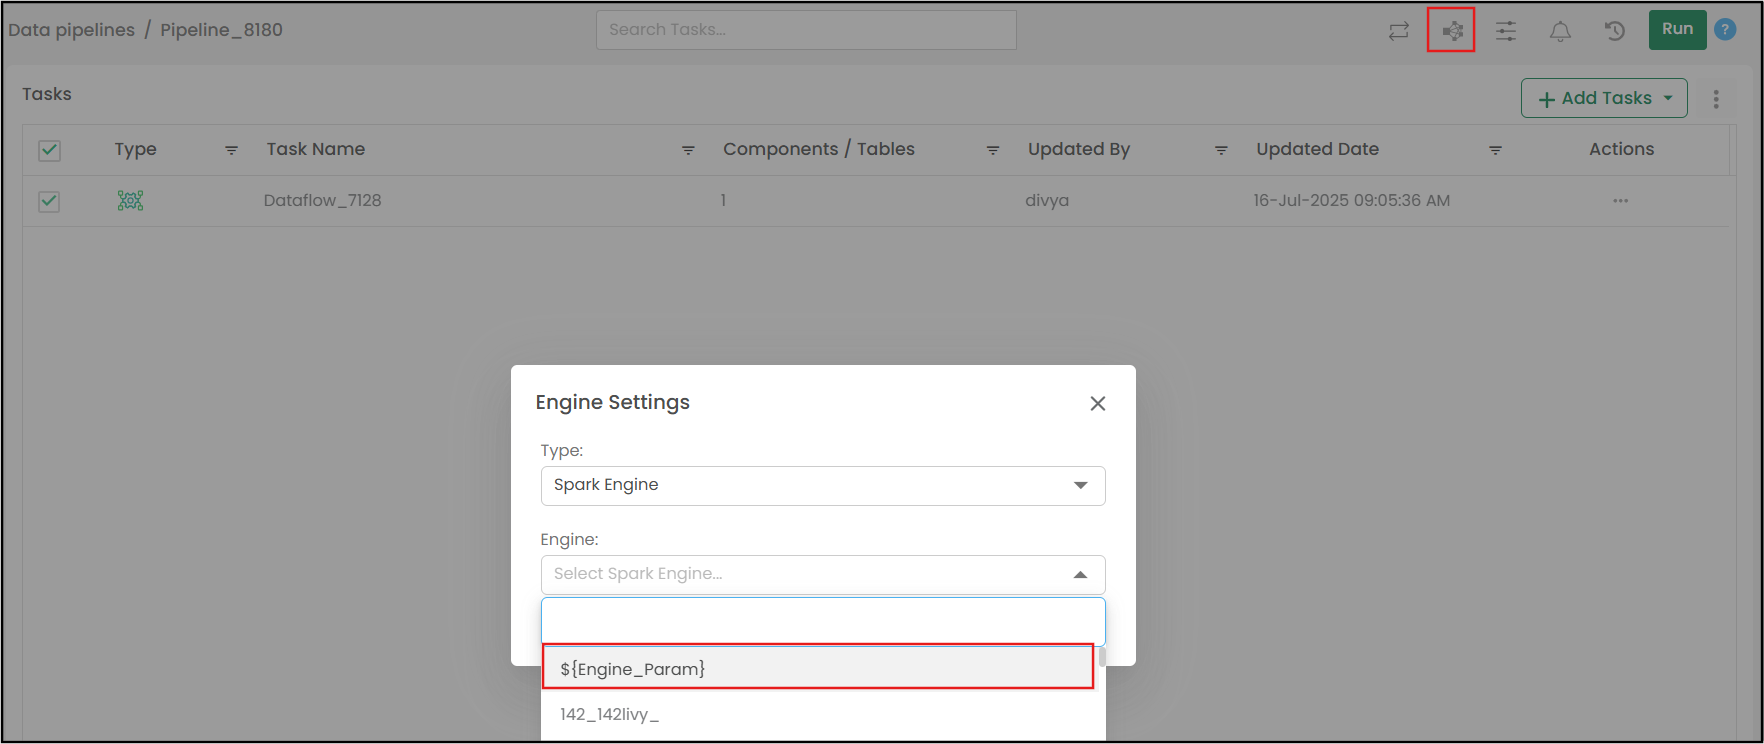The image size is (1764, 744).
Task: Open engine settings icon in top toolbar
Action: 1452,31
